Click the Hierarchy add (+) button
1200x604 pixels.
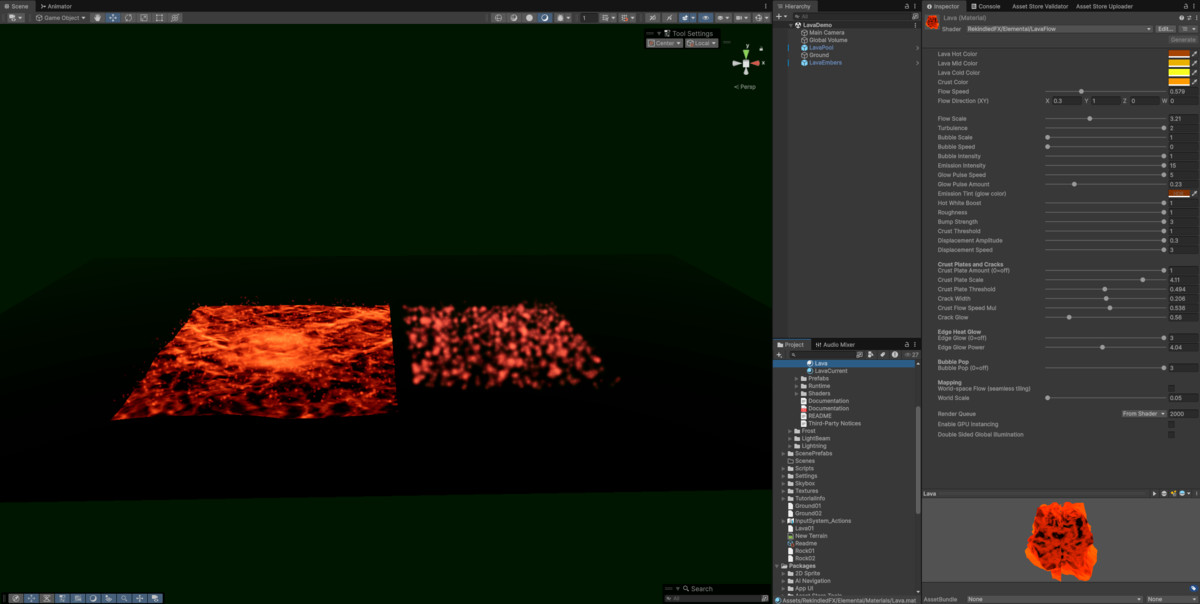pos(781,16)
